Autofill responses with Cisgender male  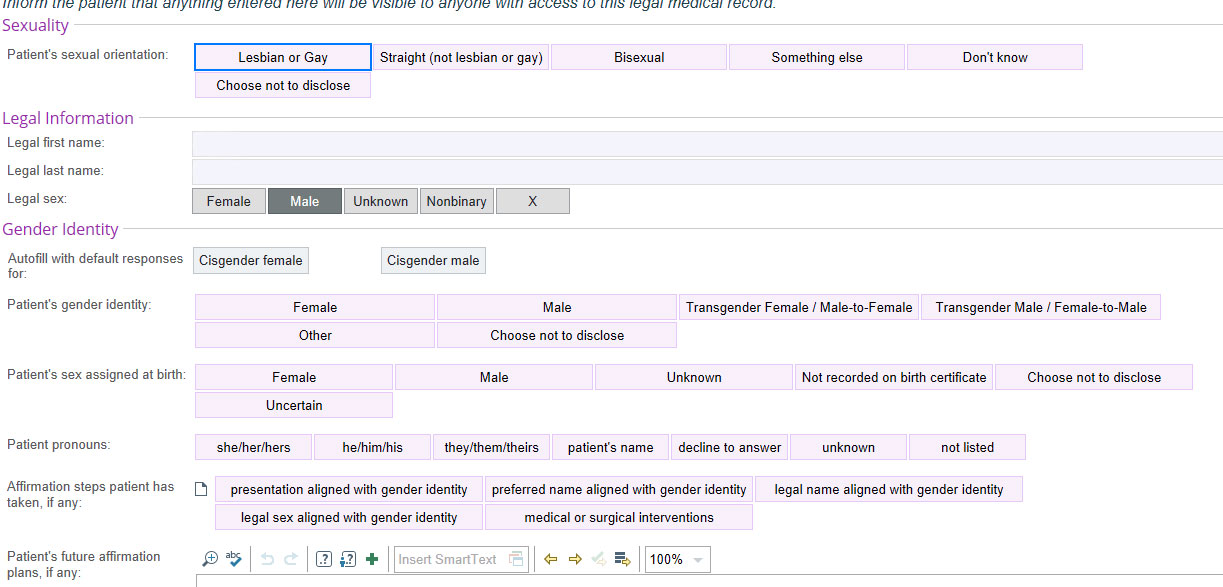(433, 261)
